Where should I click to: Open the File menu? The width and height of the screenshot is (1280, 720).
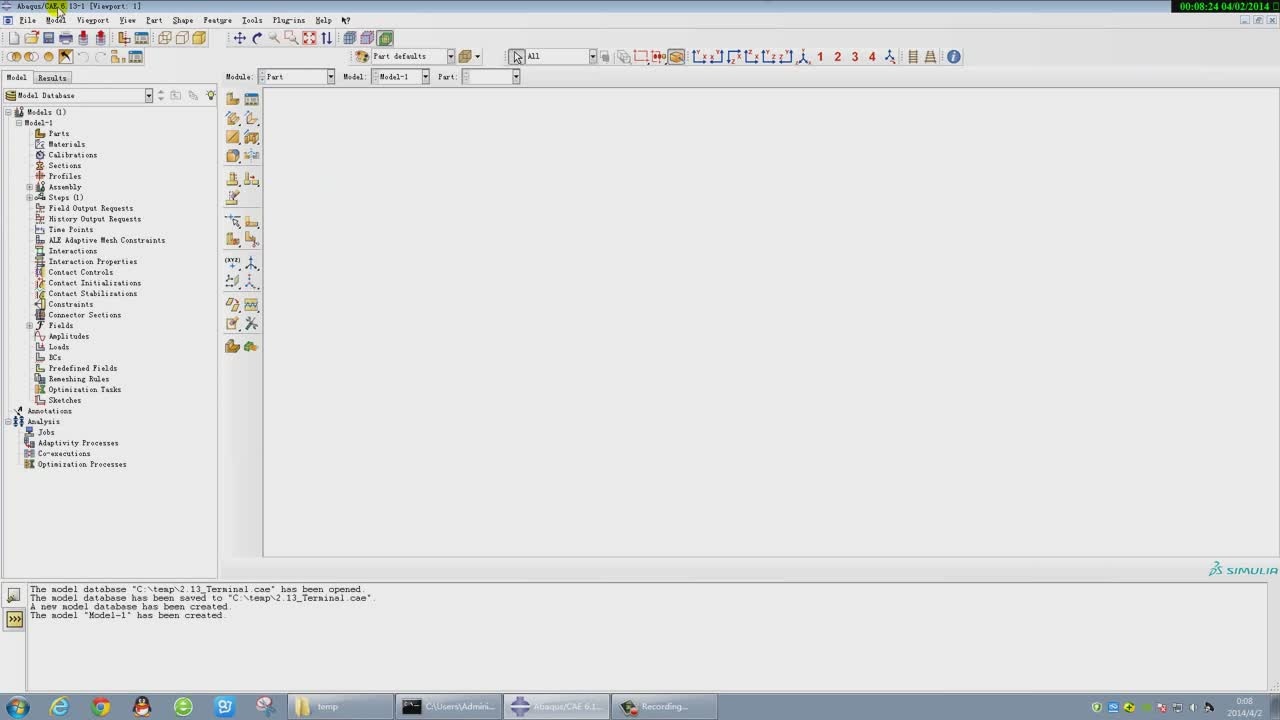[x=27, y=20]
